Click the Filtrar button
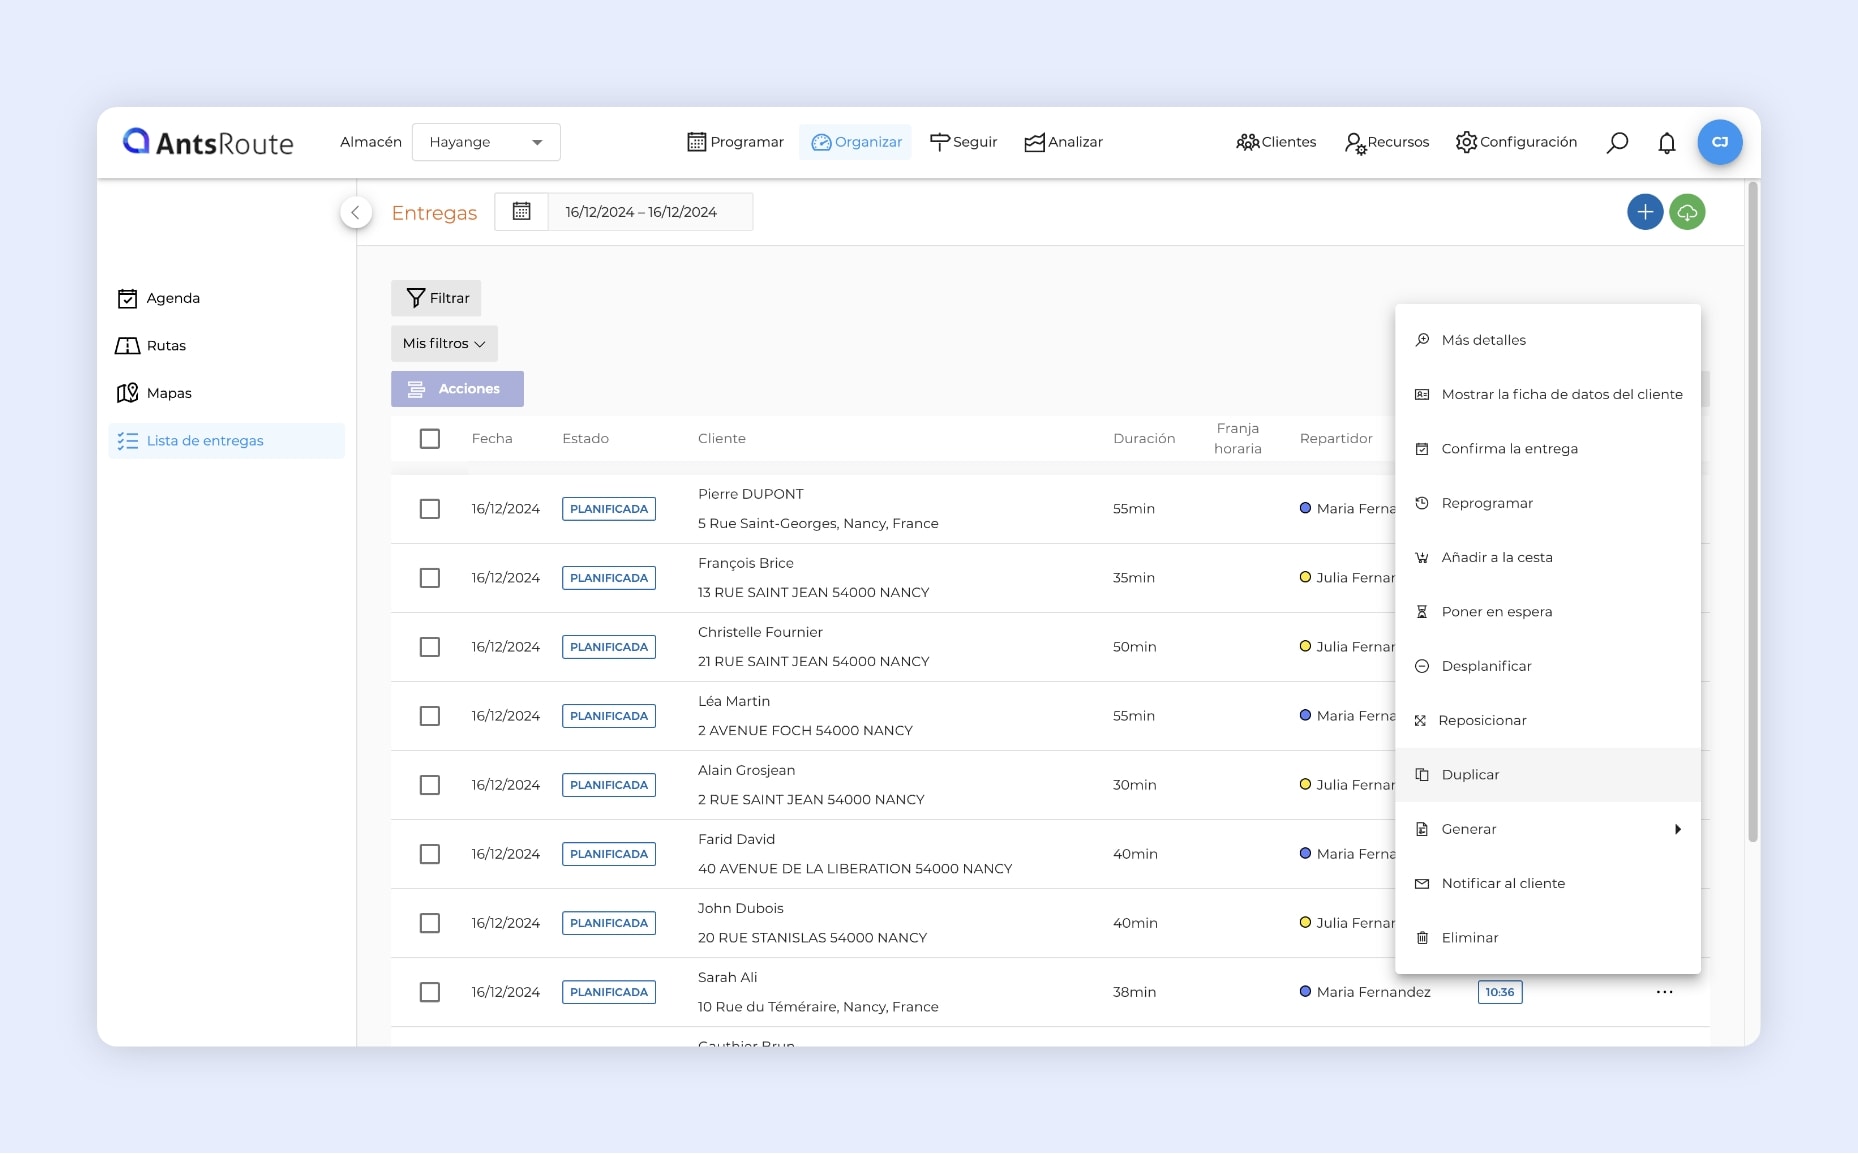Screen dimensions: 1858x1154 [436, 298]
